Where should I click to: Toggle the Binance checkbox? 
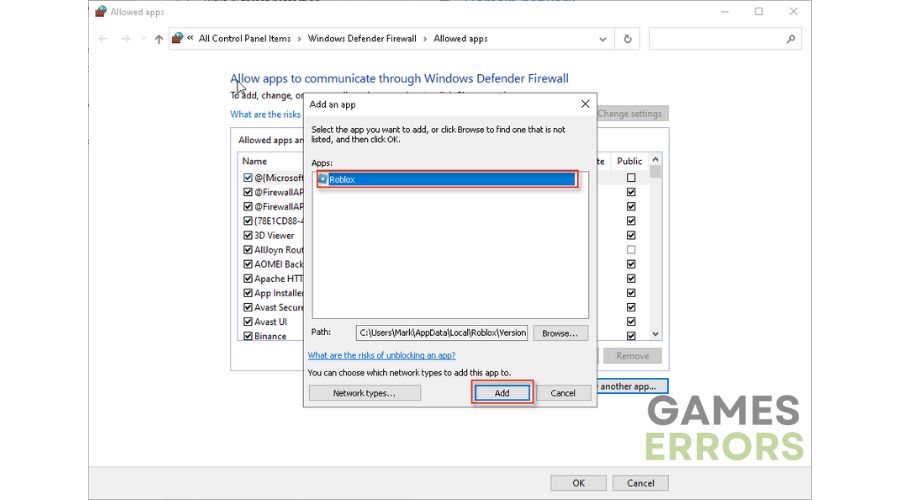pos(248,336)
